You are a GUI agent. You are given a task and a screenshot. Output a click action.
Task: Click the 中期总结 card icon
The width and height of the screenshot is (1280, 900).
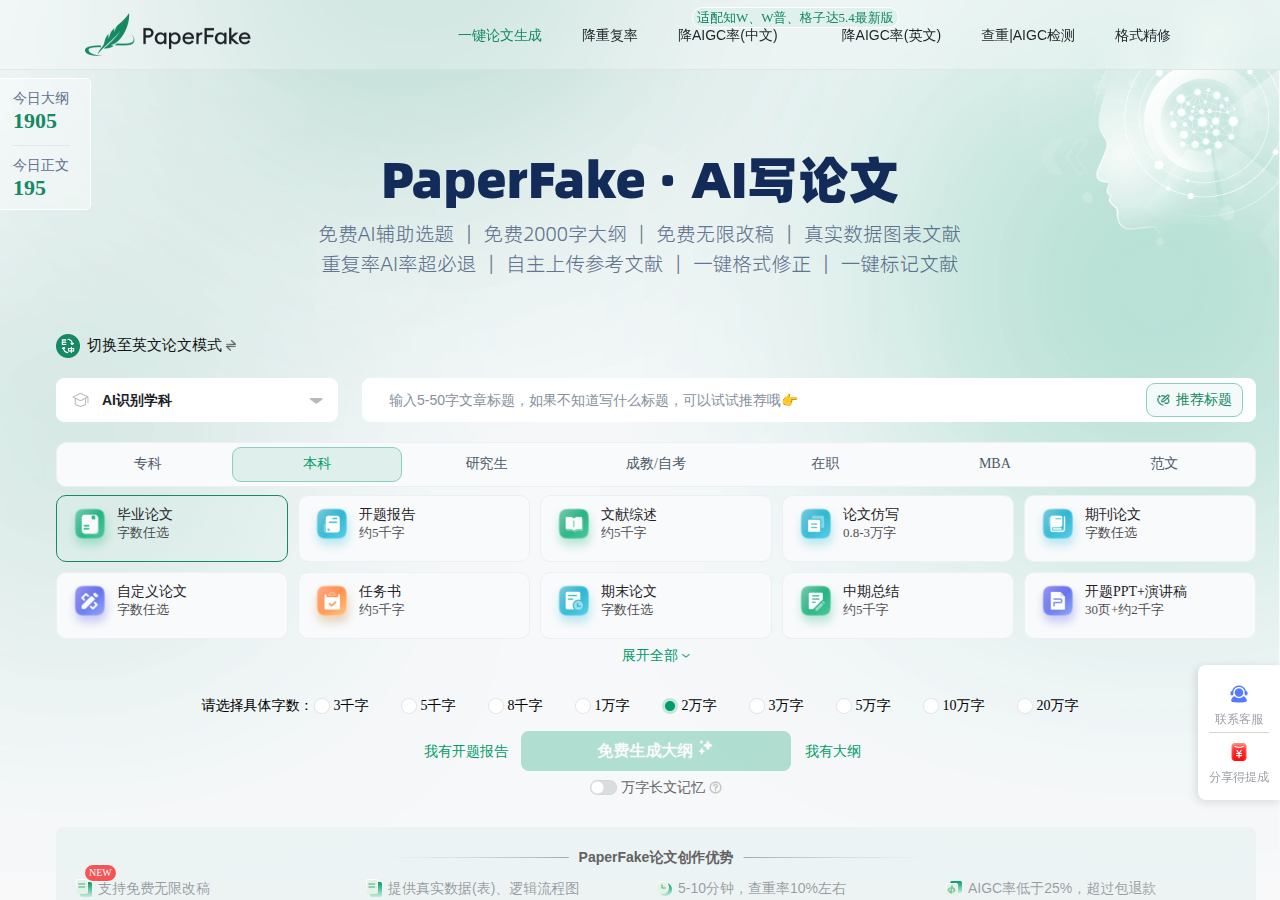[816, 601]
